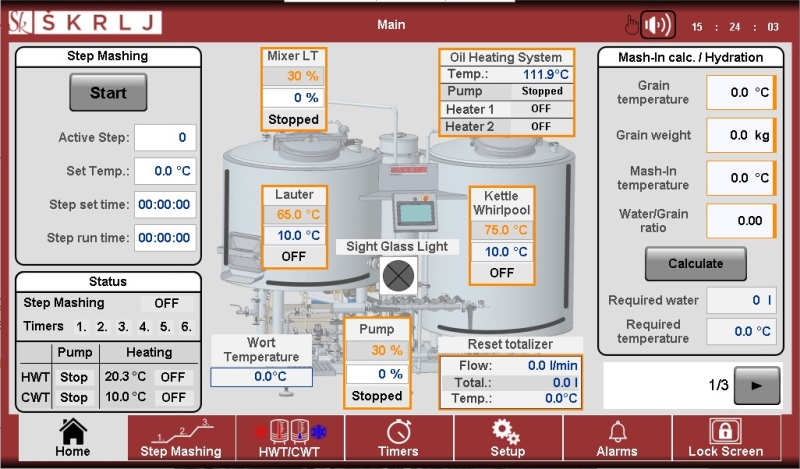Edit the Water/Grain ratio field

tap(740, 220)
